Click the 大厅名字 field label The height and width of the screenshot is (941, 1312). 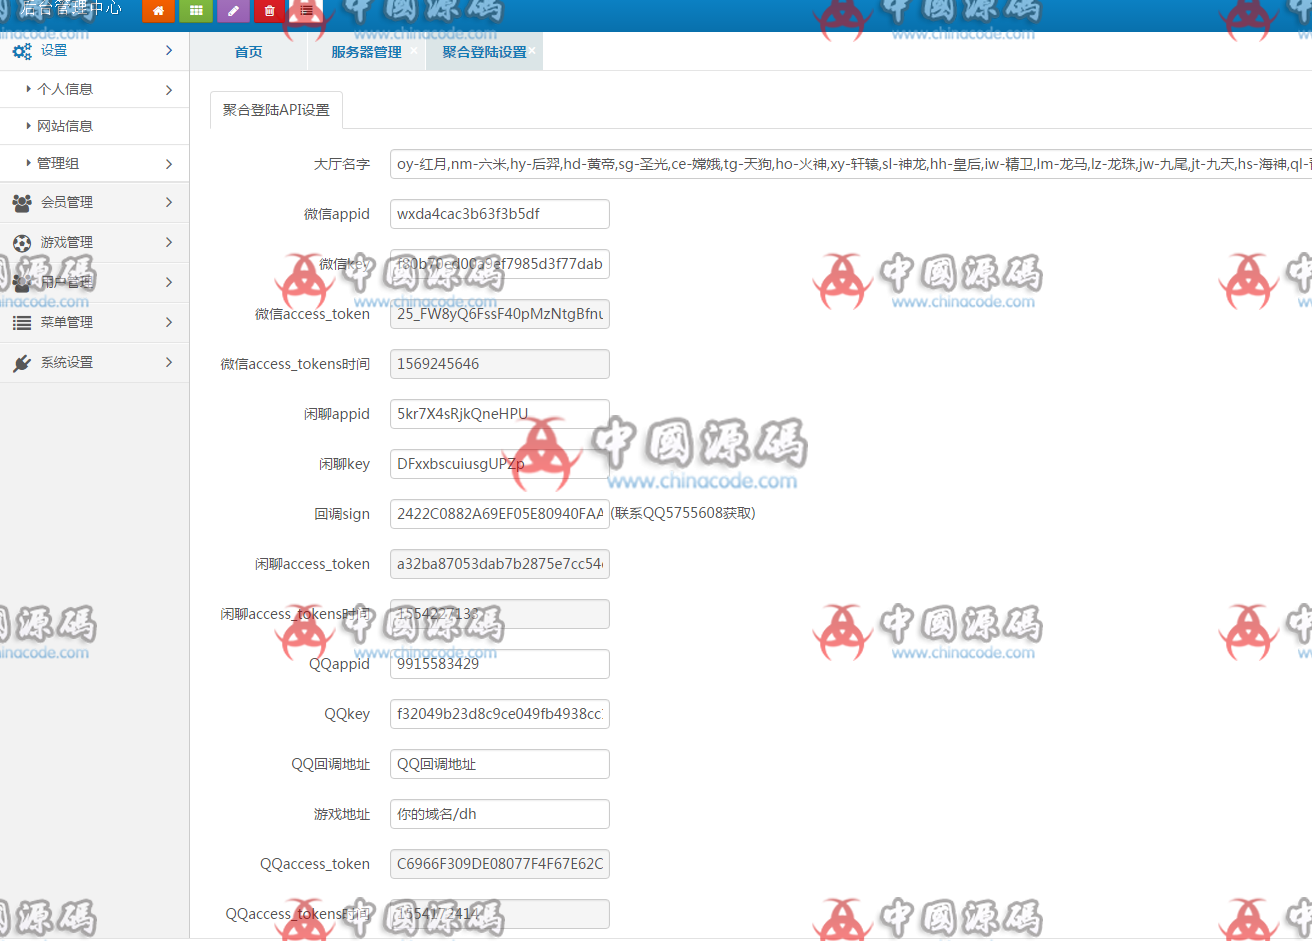[342, 164]
